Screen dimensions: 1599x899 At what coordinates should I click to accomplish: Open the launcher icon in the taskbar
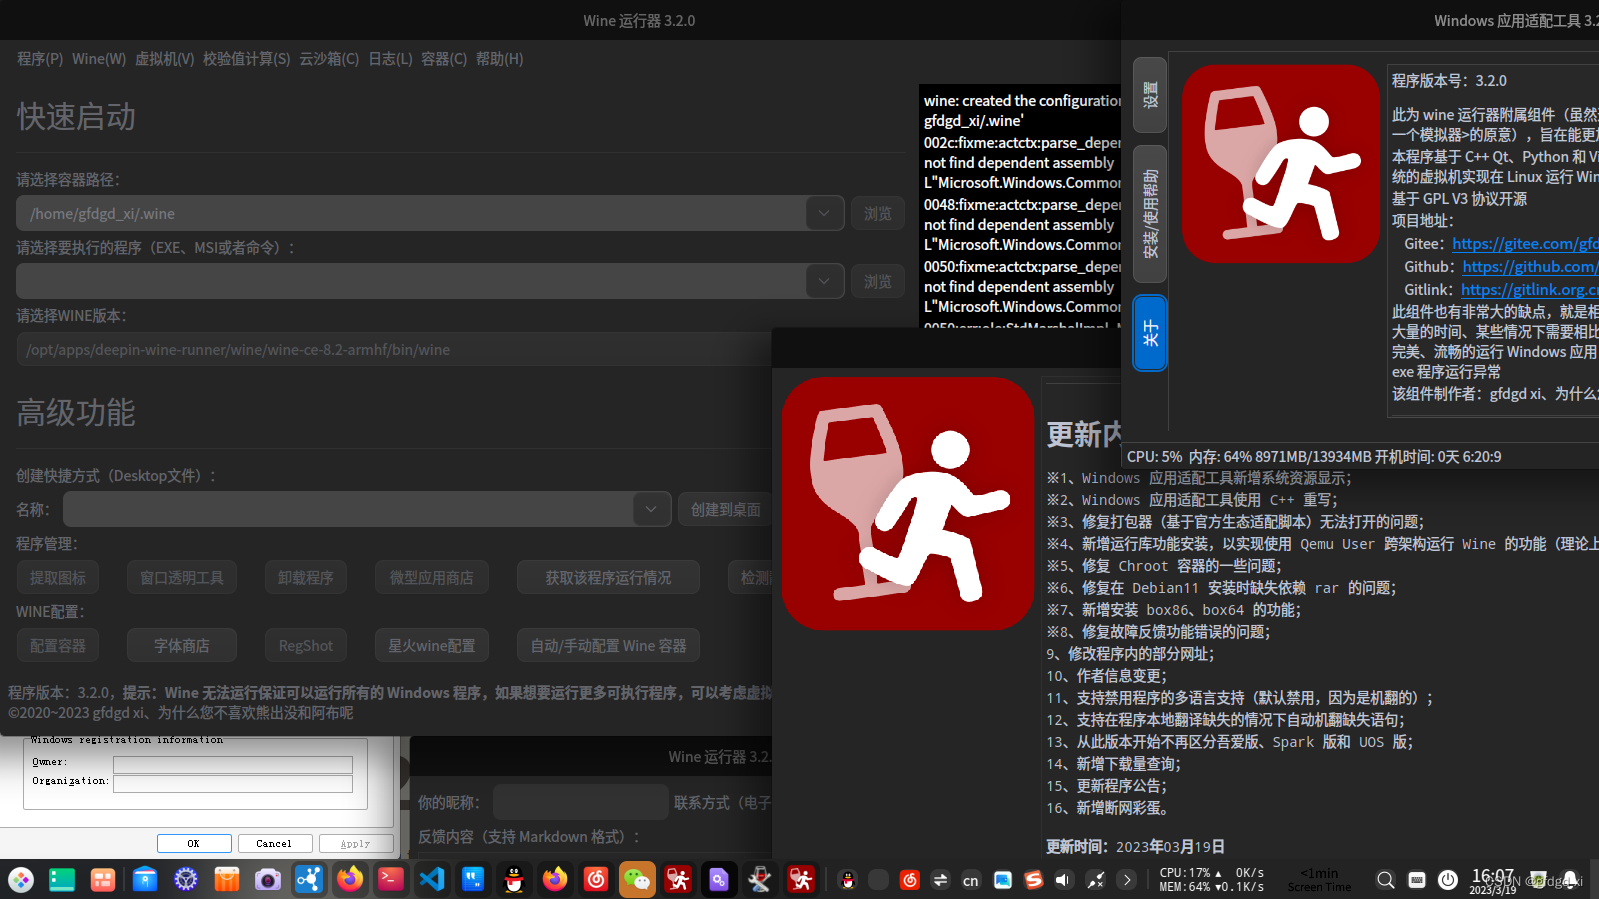tap(21, 879)
